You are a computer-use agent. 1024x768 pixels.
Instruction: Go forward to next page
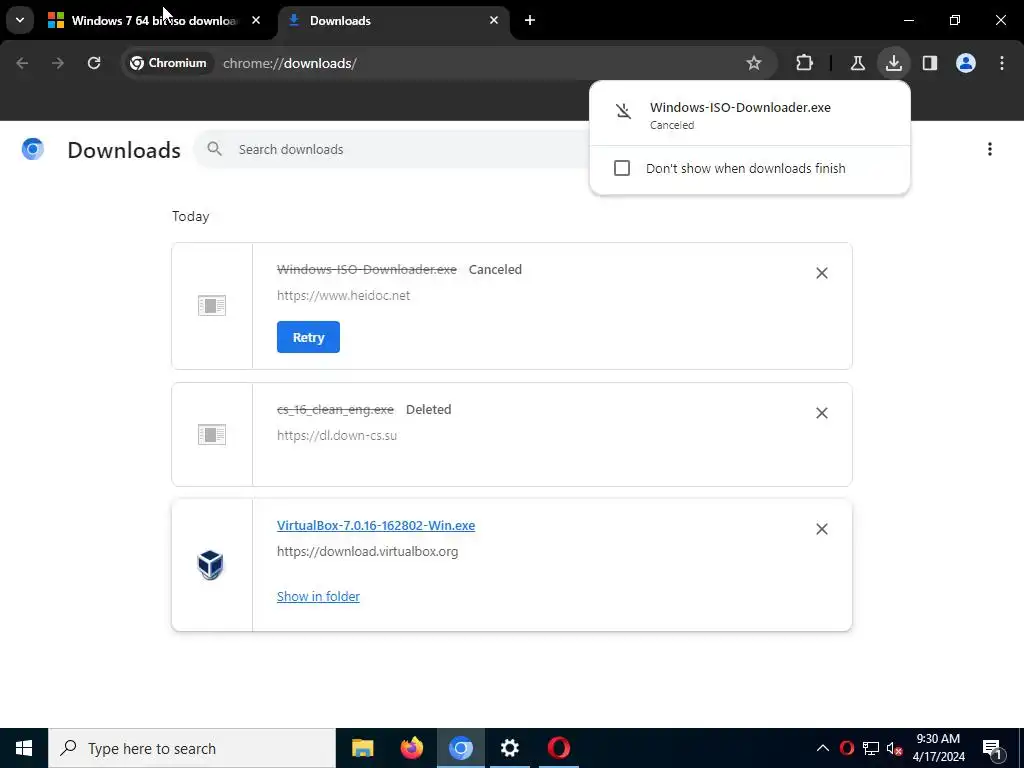[58, 63]
